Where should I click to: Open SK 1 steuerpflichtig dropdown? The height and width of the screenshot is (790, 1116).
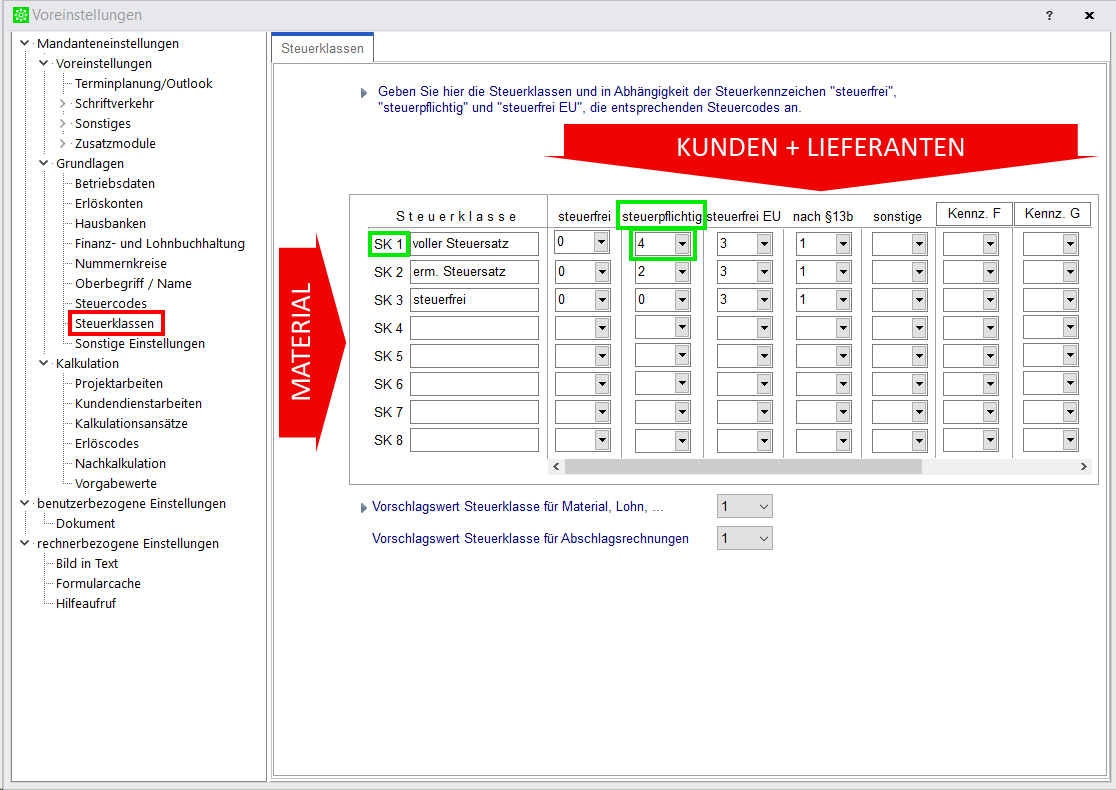click(681, 243)
